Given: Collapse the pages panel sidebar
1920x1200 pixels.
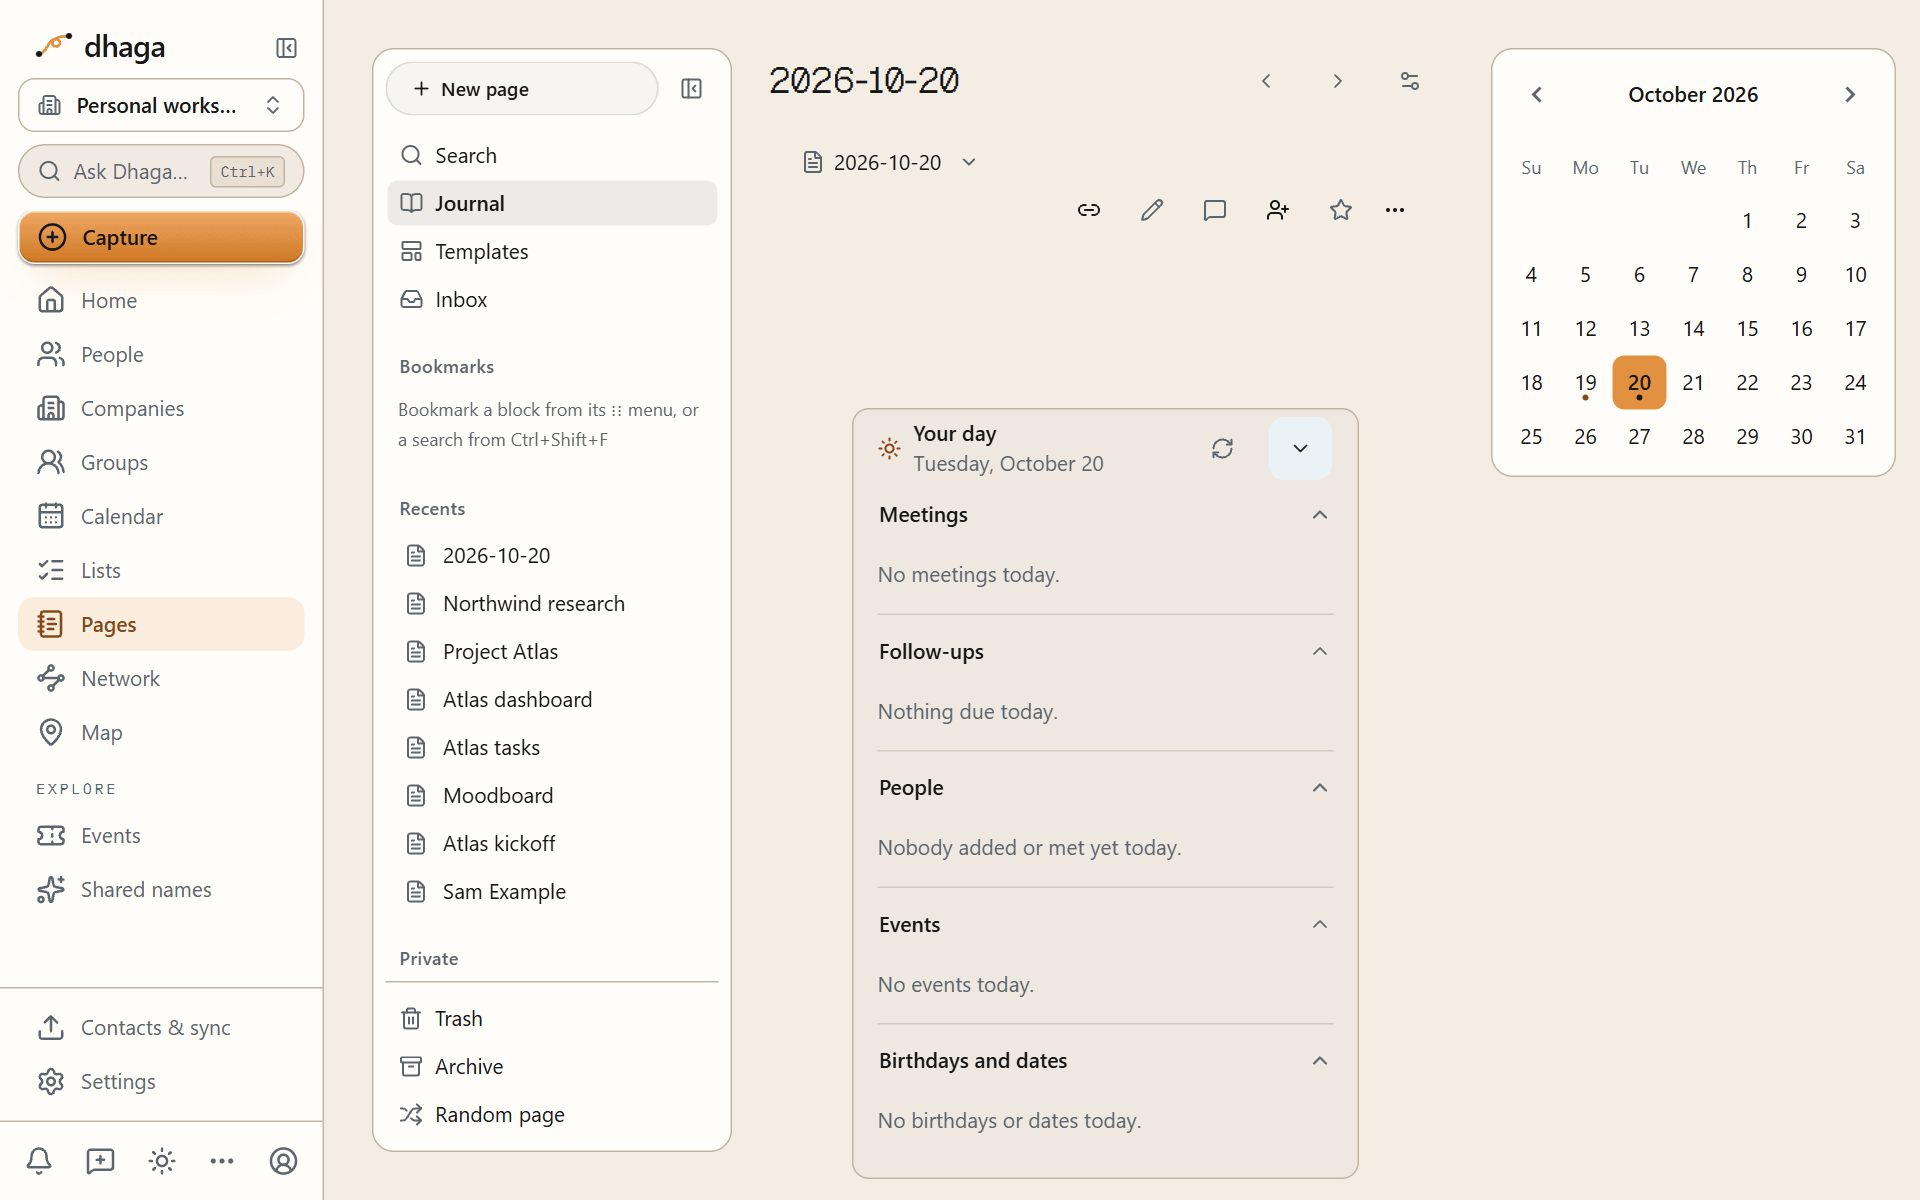Looking at the screenshot, I should [691, 89].
